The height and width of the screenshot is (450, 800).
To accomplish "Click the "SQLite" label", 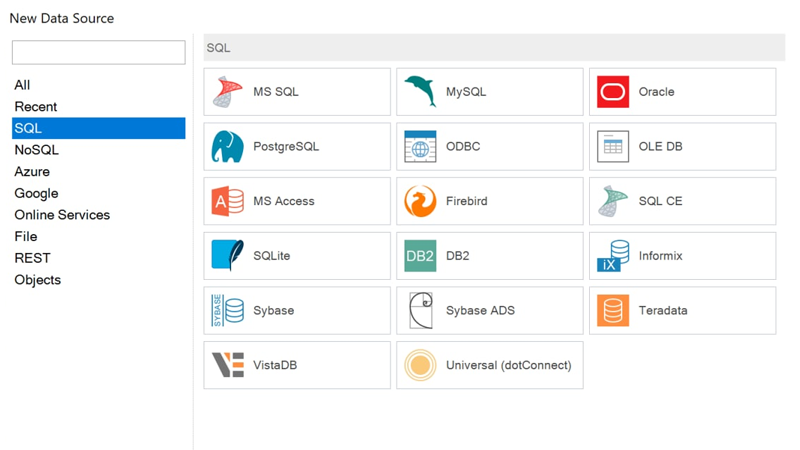I will click(271, 256).
